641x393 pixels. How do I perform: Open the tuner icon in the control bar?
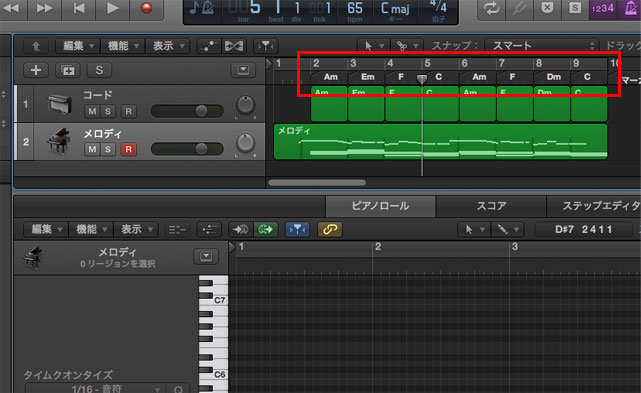point(519,8)
